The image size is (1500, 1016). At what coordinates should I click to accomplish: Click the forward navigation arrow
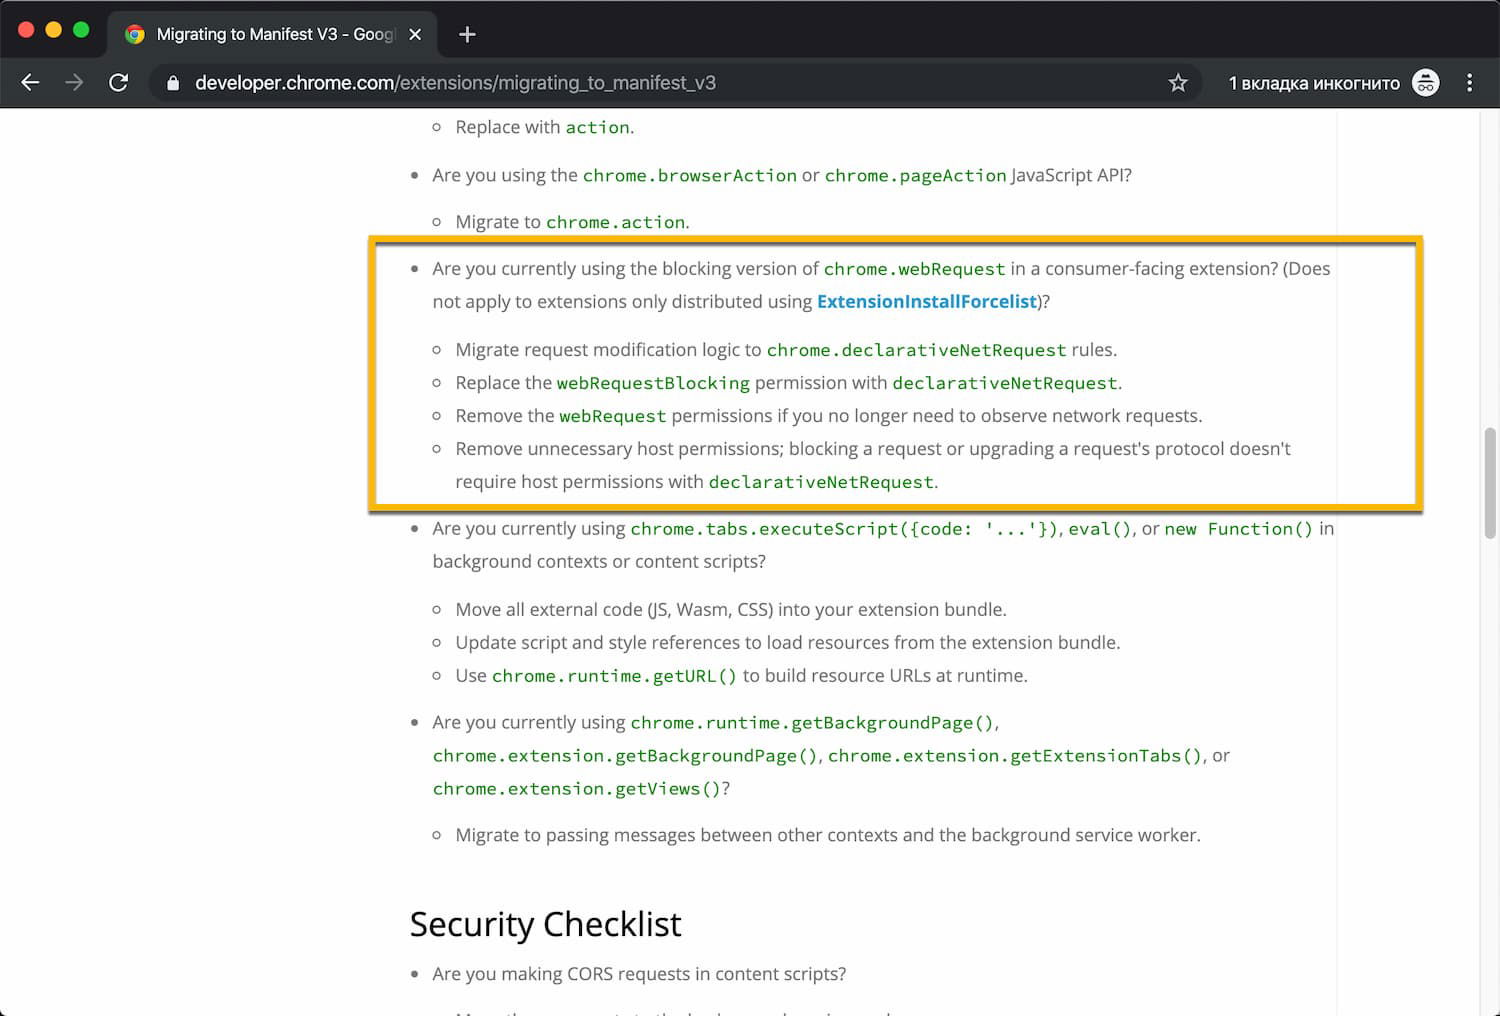74,83
